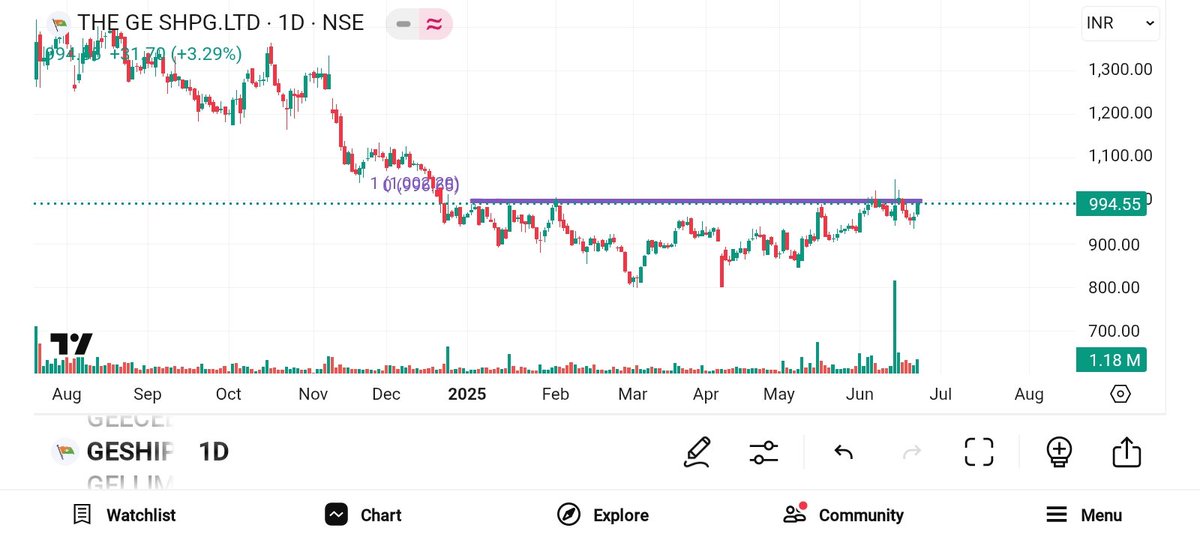Open chart settings sliders icon

tap(764, 452)
